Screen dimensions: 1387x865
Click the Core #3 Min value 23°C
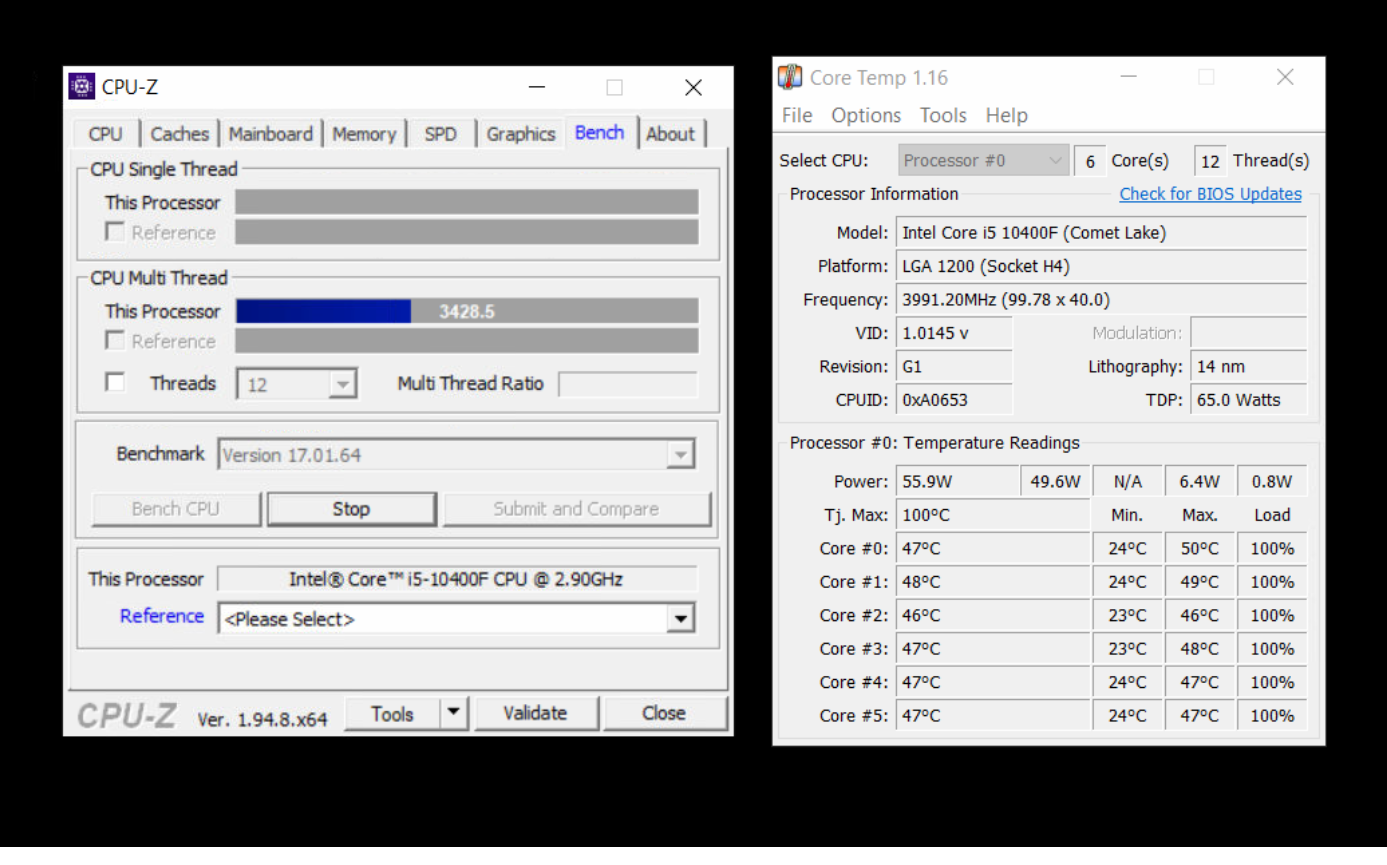click(x=1127, y=649)
